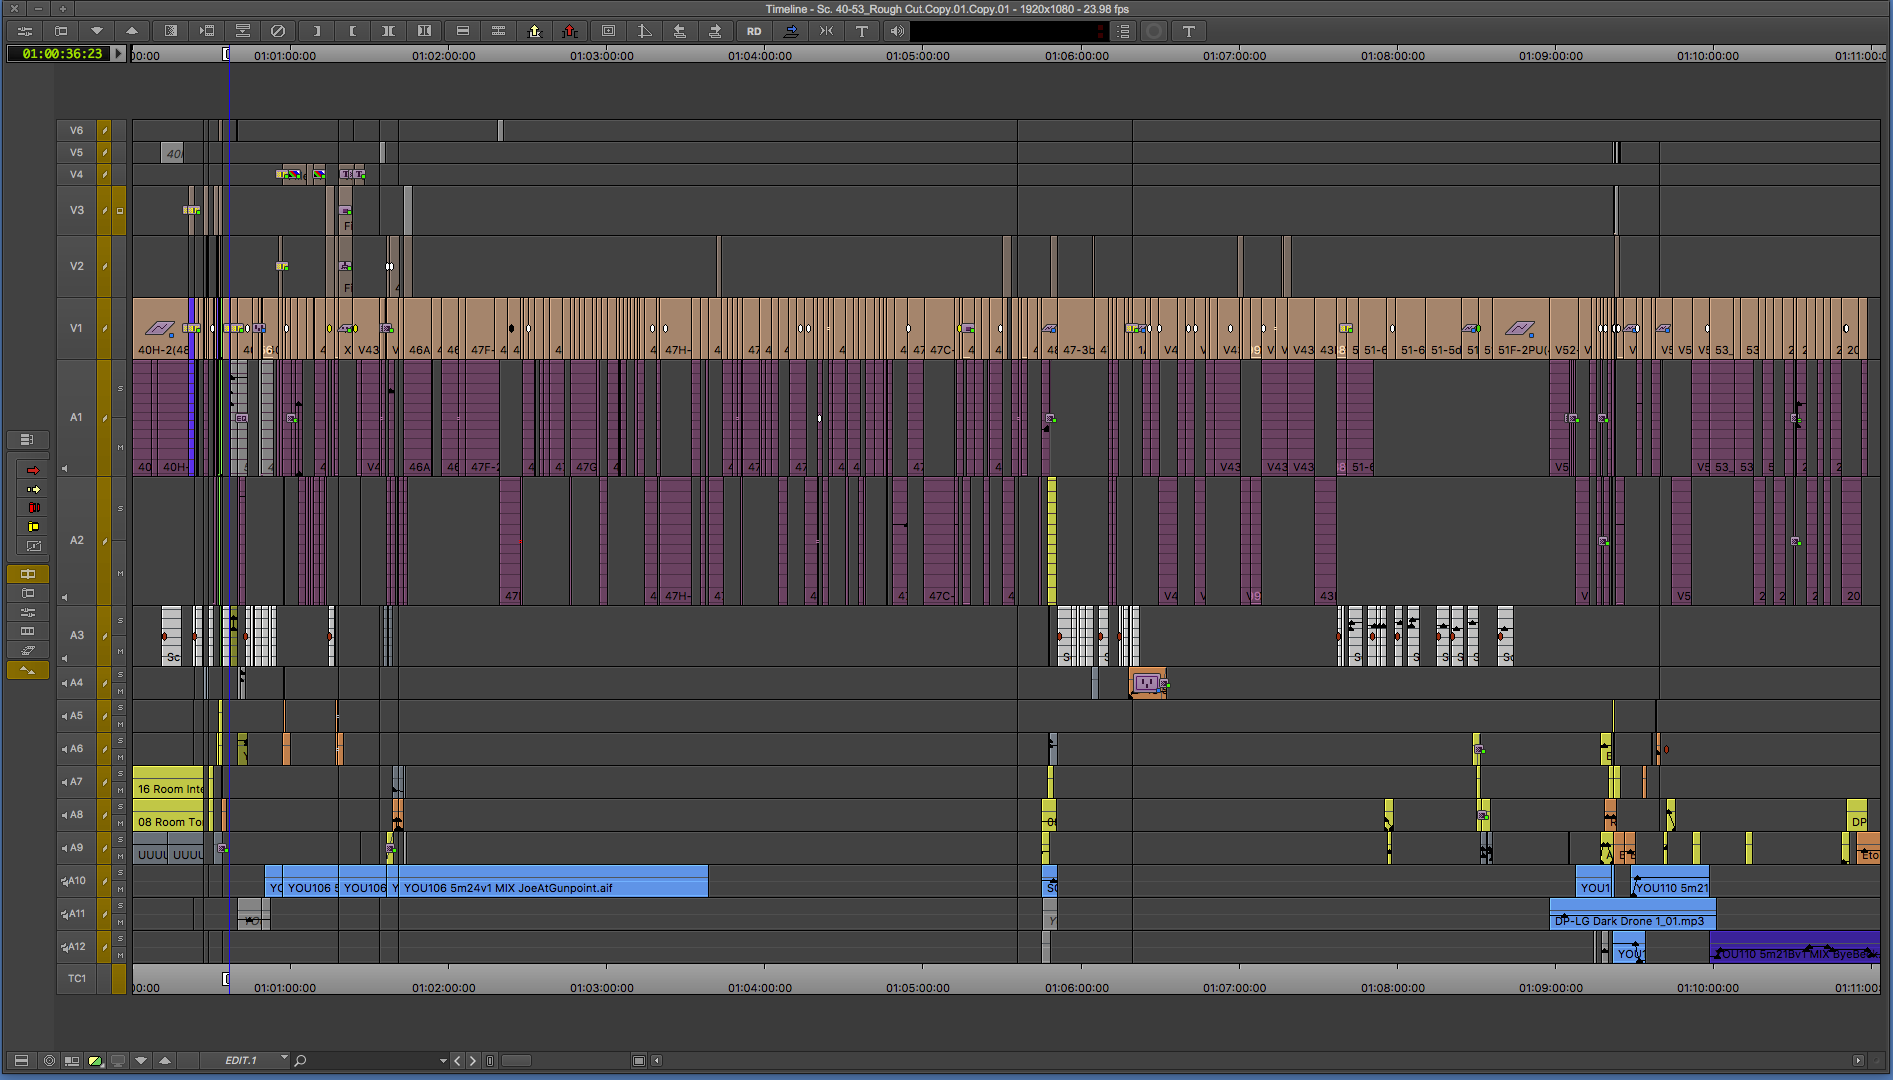Select the 16 Room audio clip on A7

168,782
